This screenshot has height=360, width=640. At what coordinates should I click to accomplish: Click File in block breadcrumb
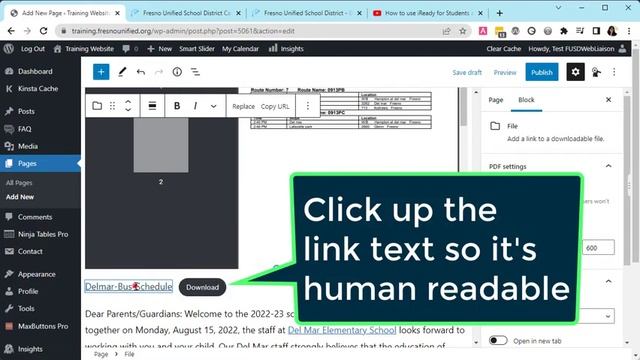129,354
